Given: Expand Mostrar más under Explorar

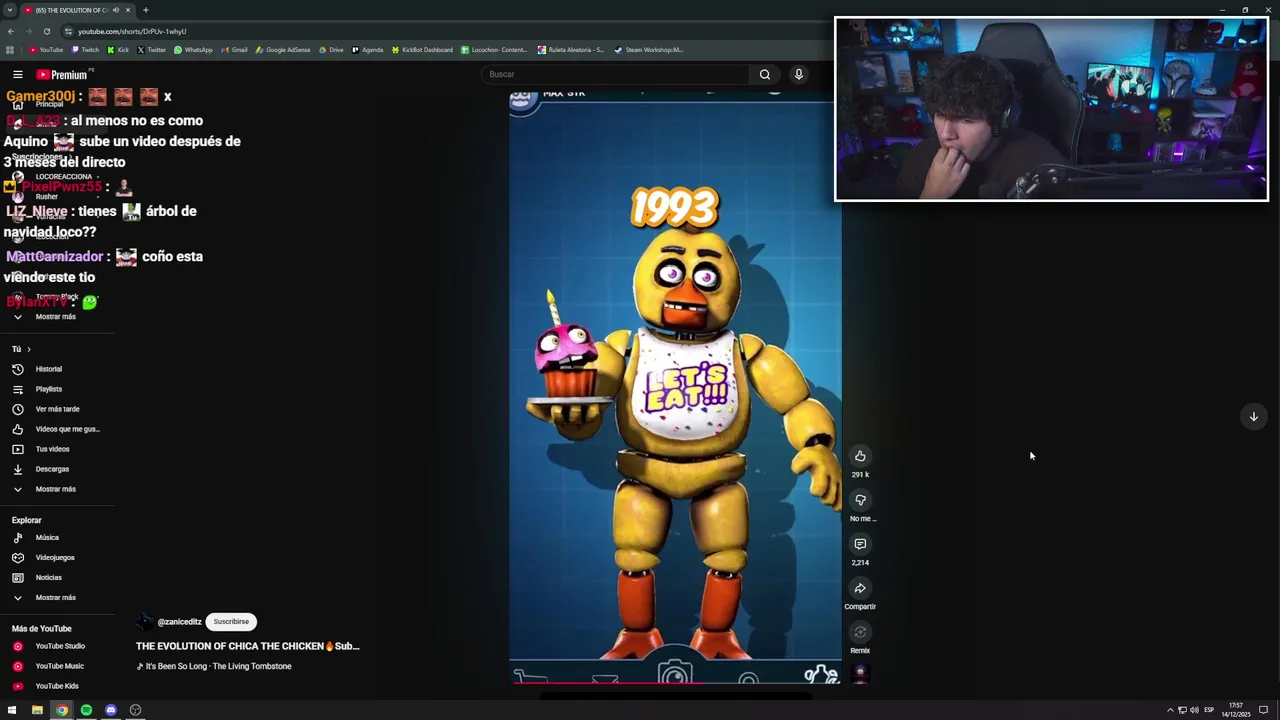Looking at the screenshot, I should point(57,597).
